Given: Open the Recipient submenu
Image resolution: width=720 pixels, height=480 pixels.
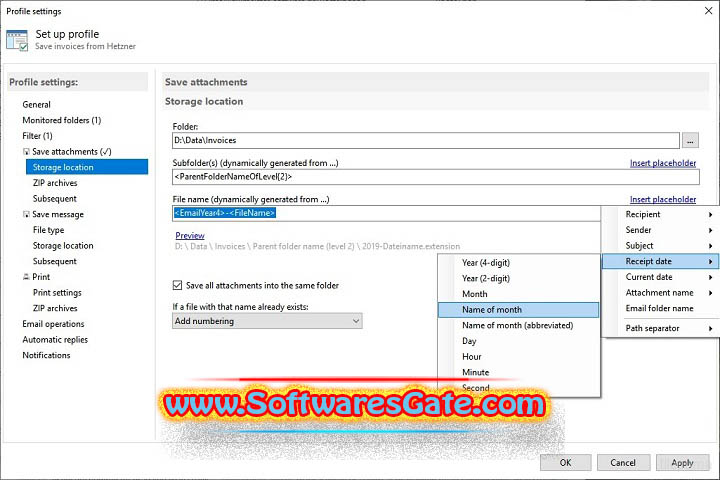Looking at the screenshot, I should click(660, 214).
